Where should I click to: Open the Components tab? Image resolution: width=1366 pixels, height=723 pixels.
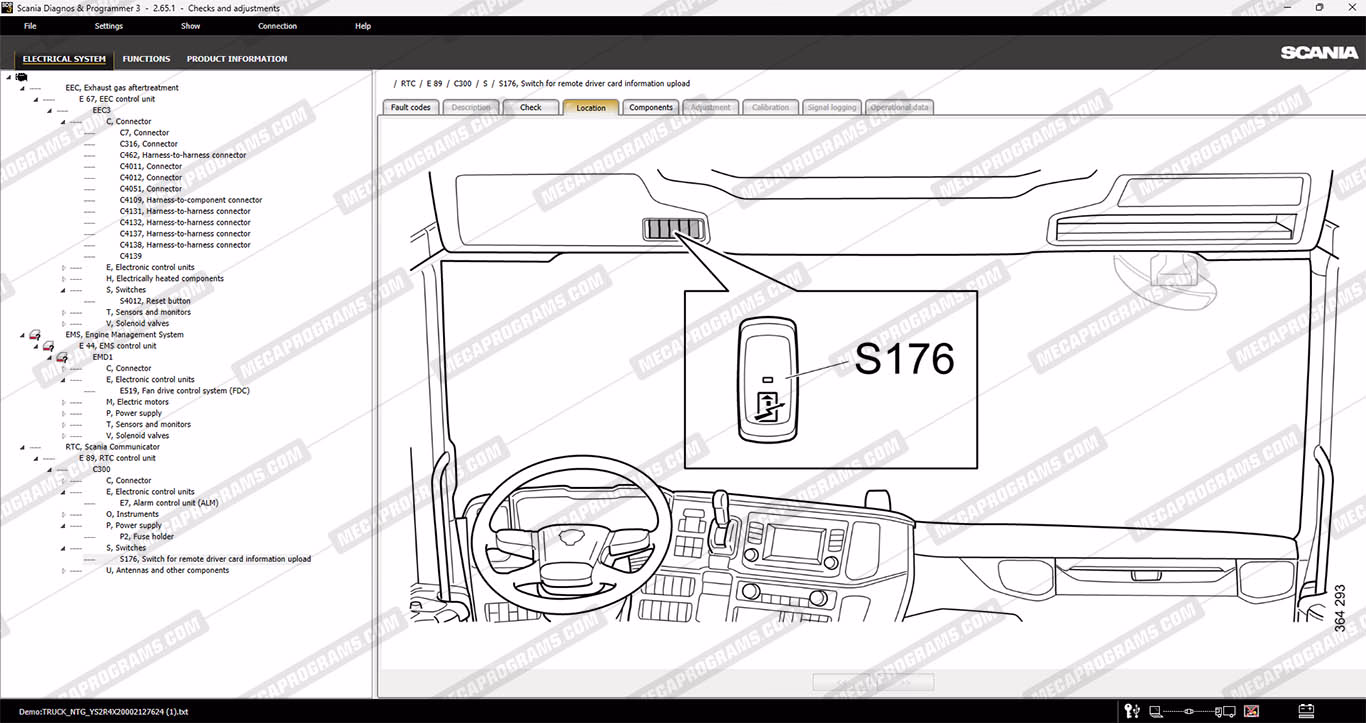point(651,107)
